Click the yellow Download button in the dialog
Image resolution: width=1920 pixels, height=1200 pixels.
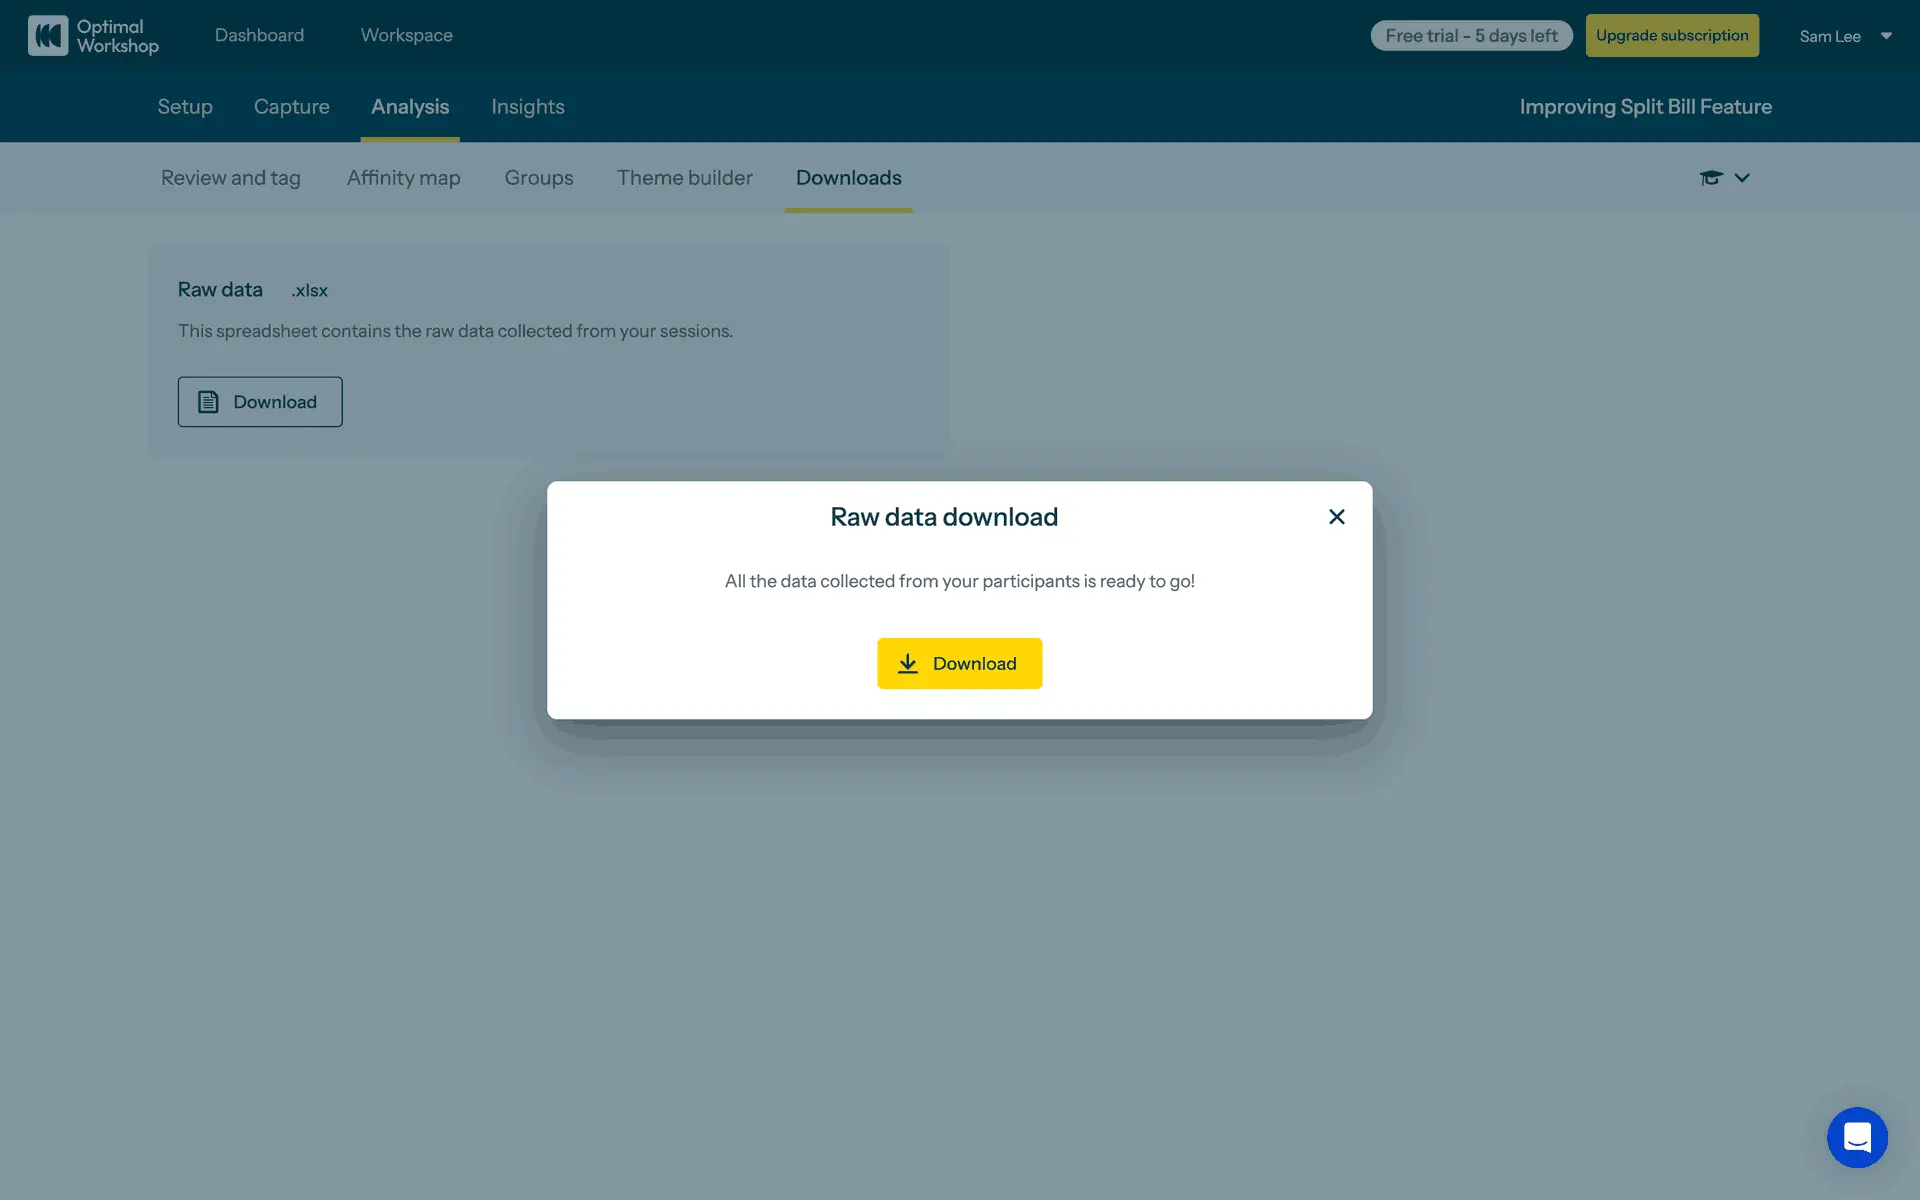click(959, 663)
